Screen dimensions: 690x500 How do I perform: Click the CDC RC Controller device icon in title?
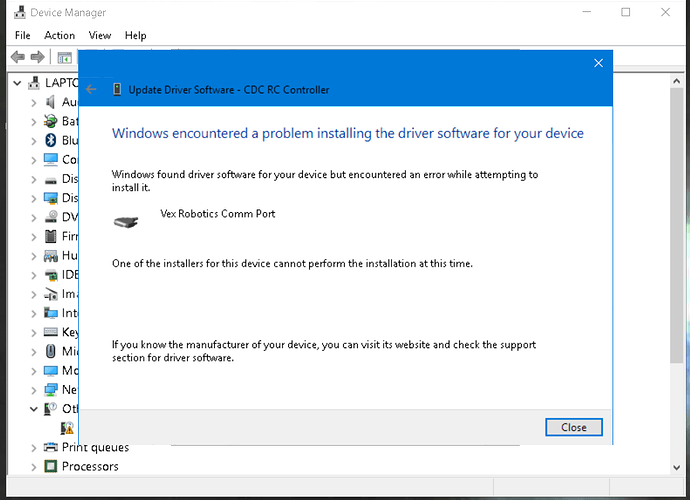[x=117, y=89]
